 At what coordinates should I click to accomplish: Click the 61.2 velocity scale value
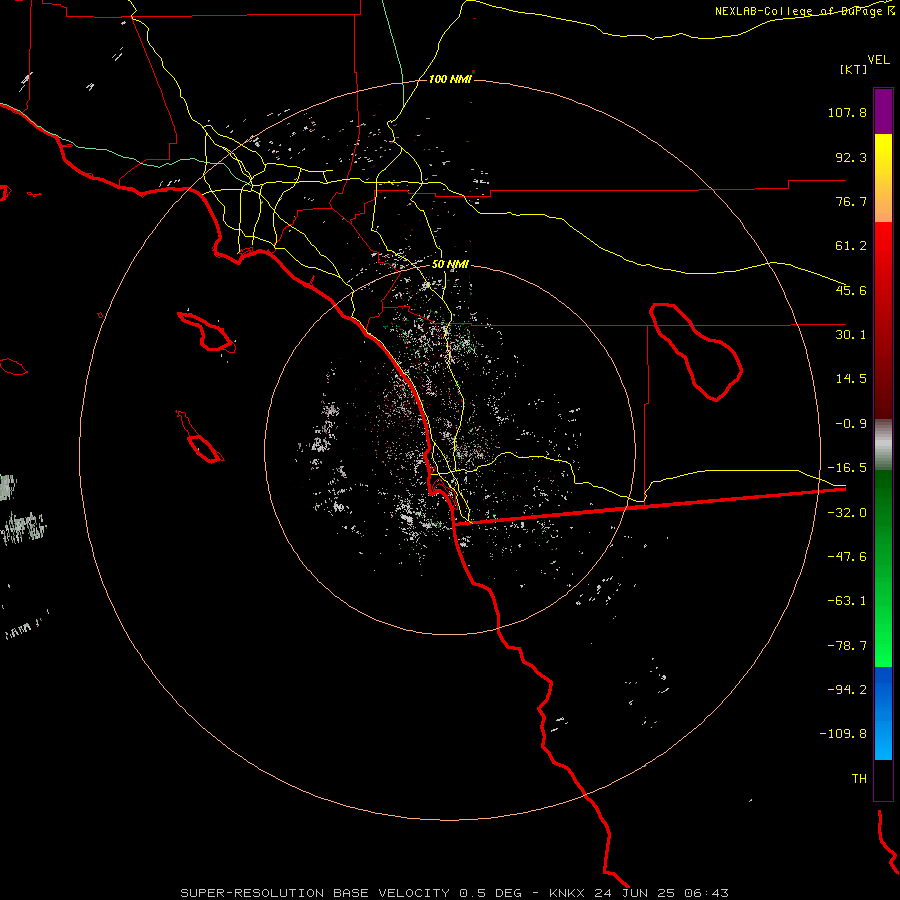click(851, 246)
